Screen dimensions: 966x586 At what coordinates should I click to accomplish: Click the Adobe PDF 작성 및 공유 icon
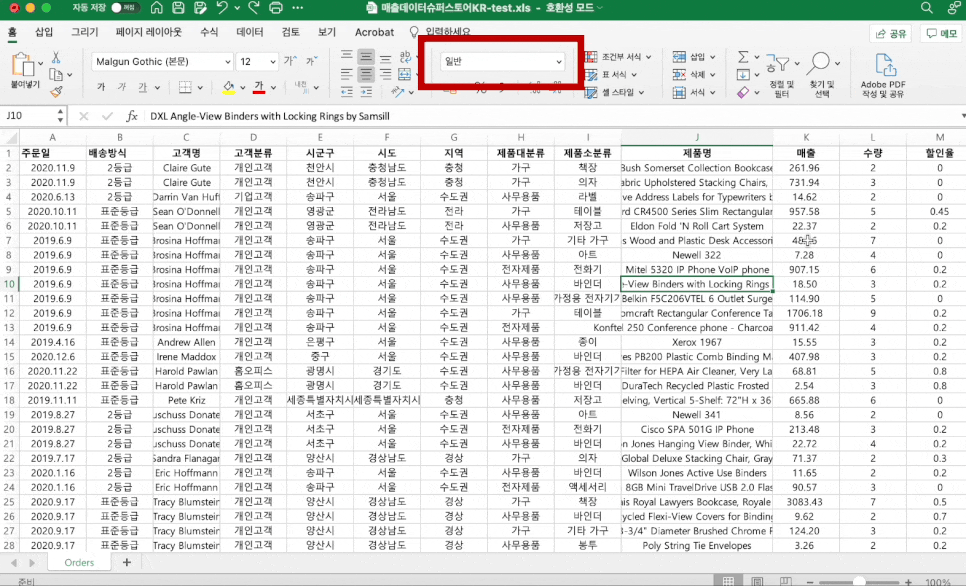pyautogui.click(x=887, y=65)
